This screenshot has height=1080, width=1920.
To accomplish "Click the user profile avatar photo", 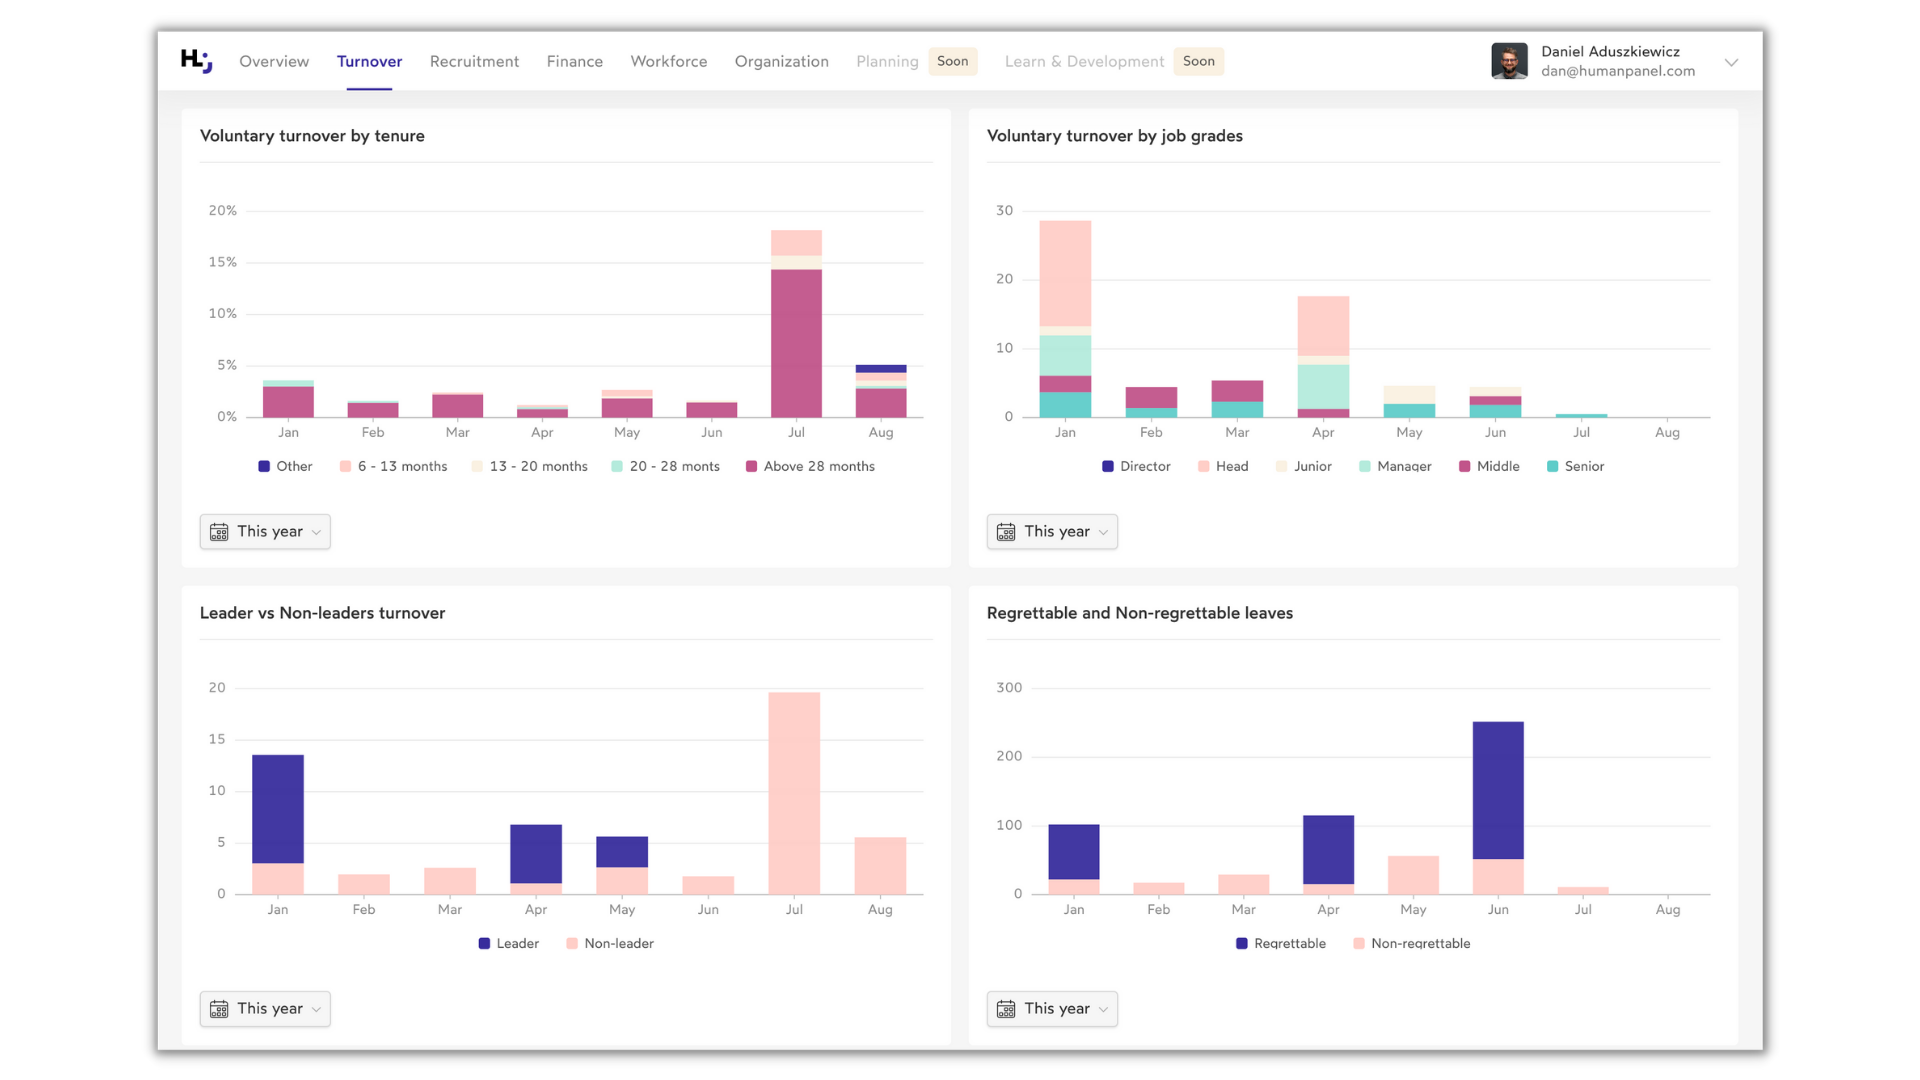I will pos(1509,61).
